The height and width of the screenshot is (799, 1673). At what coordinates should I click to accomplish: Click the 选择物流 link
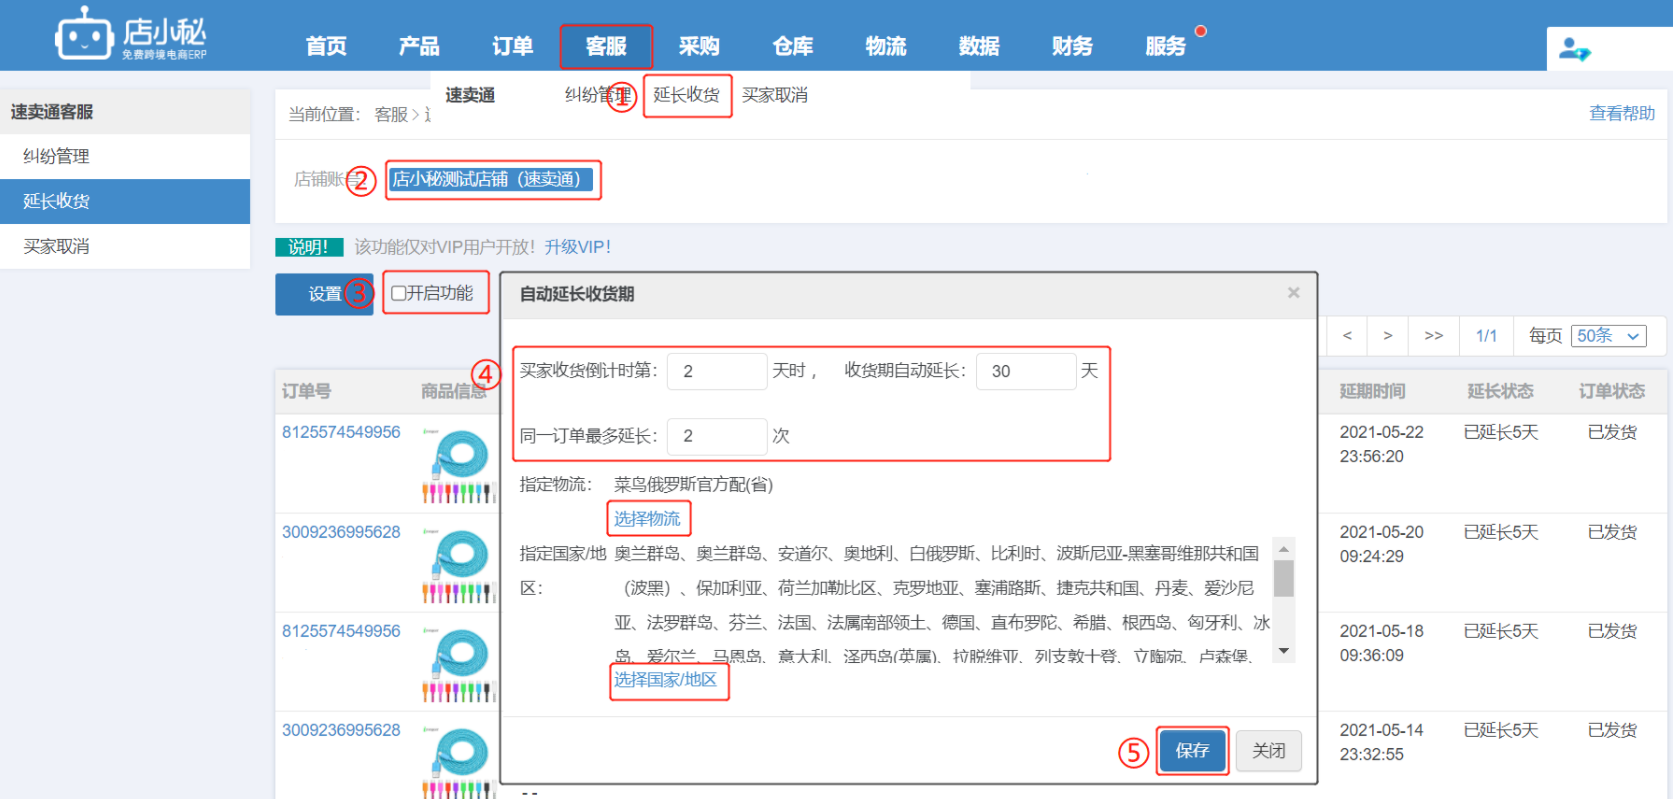coord(647,518)
